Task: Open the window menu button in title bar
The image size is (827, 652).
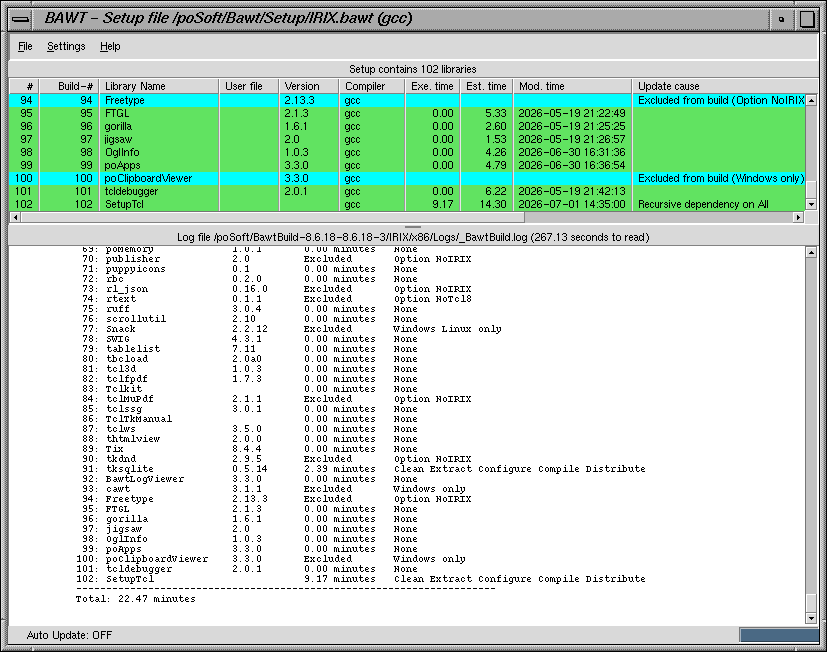Action: [x=21, y=19]
